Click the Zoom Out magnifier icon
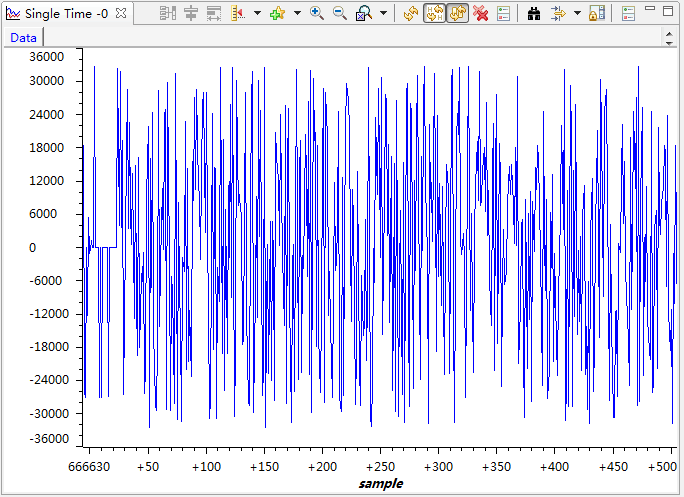Screen dimensions: 684x497 click(x=340, y=14)
